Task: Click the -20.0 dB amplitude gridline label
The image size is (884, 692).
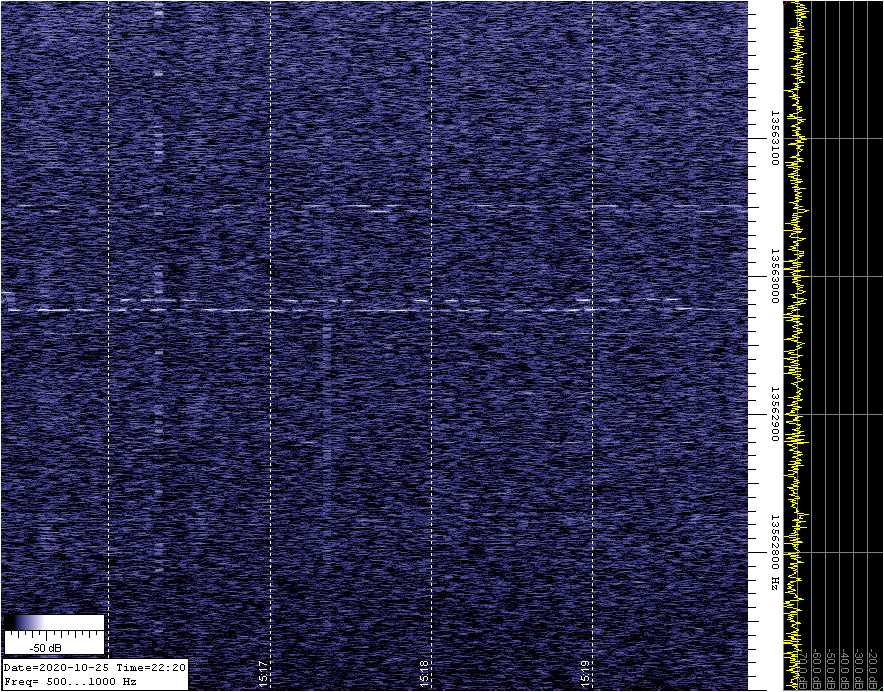Action: [874, 668]
